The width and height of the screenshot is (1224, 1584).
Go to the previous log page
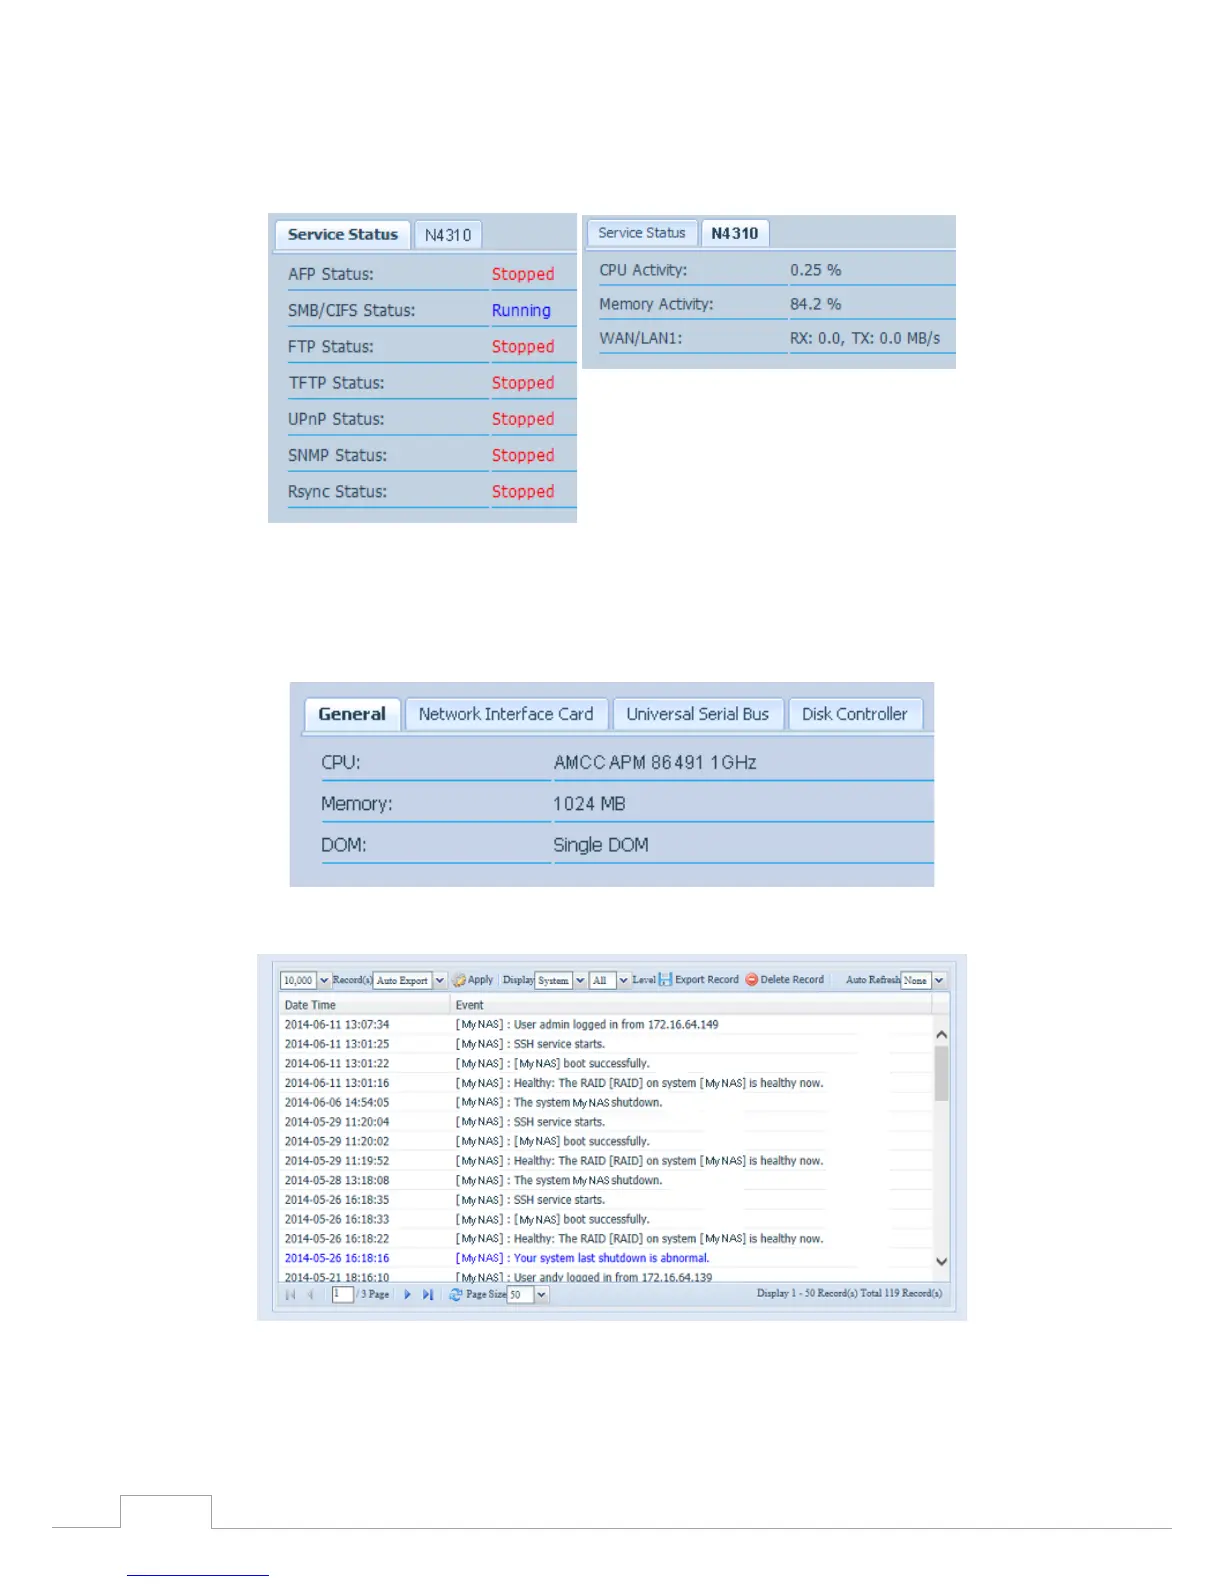pyautogui.click(x=311, y=1294)
